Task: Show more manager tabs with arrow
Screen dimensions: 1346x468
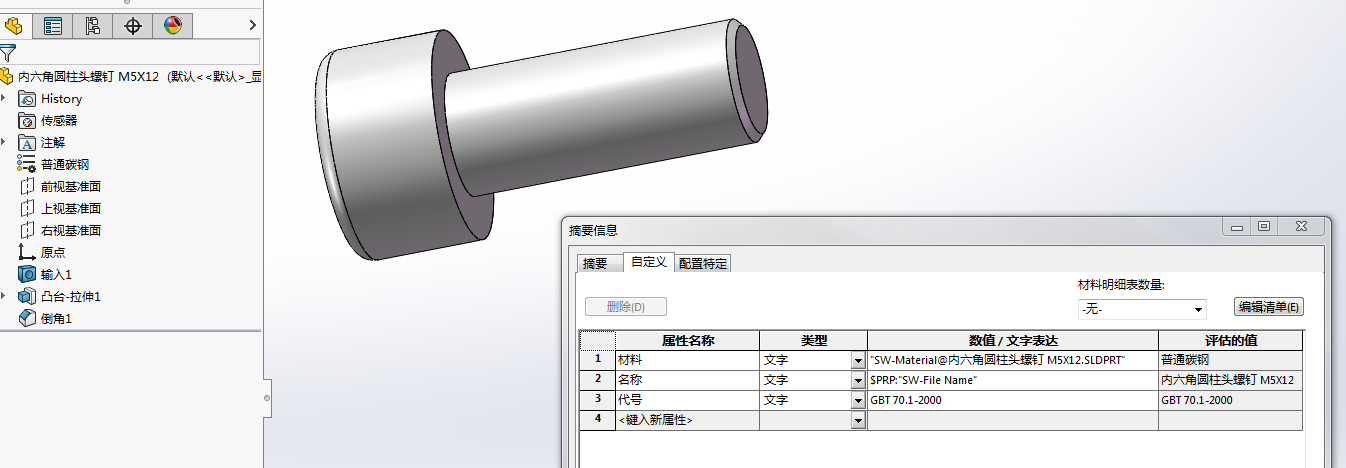Action: pyautogui.click(x=251, y=26)
